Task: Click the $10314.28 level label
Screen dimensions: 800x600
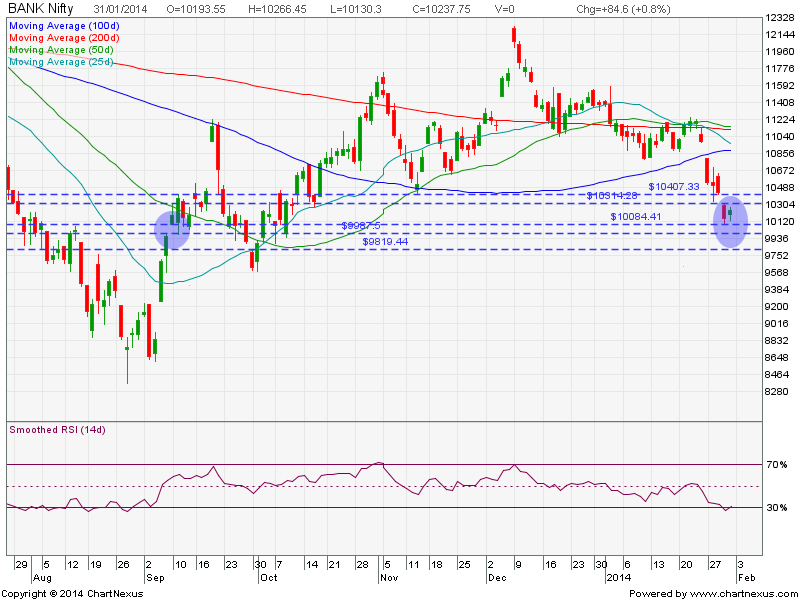Action: (x=612, y=195)
